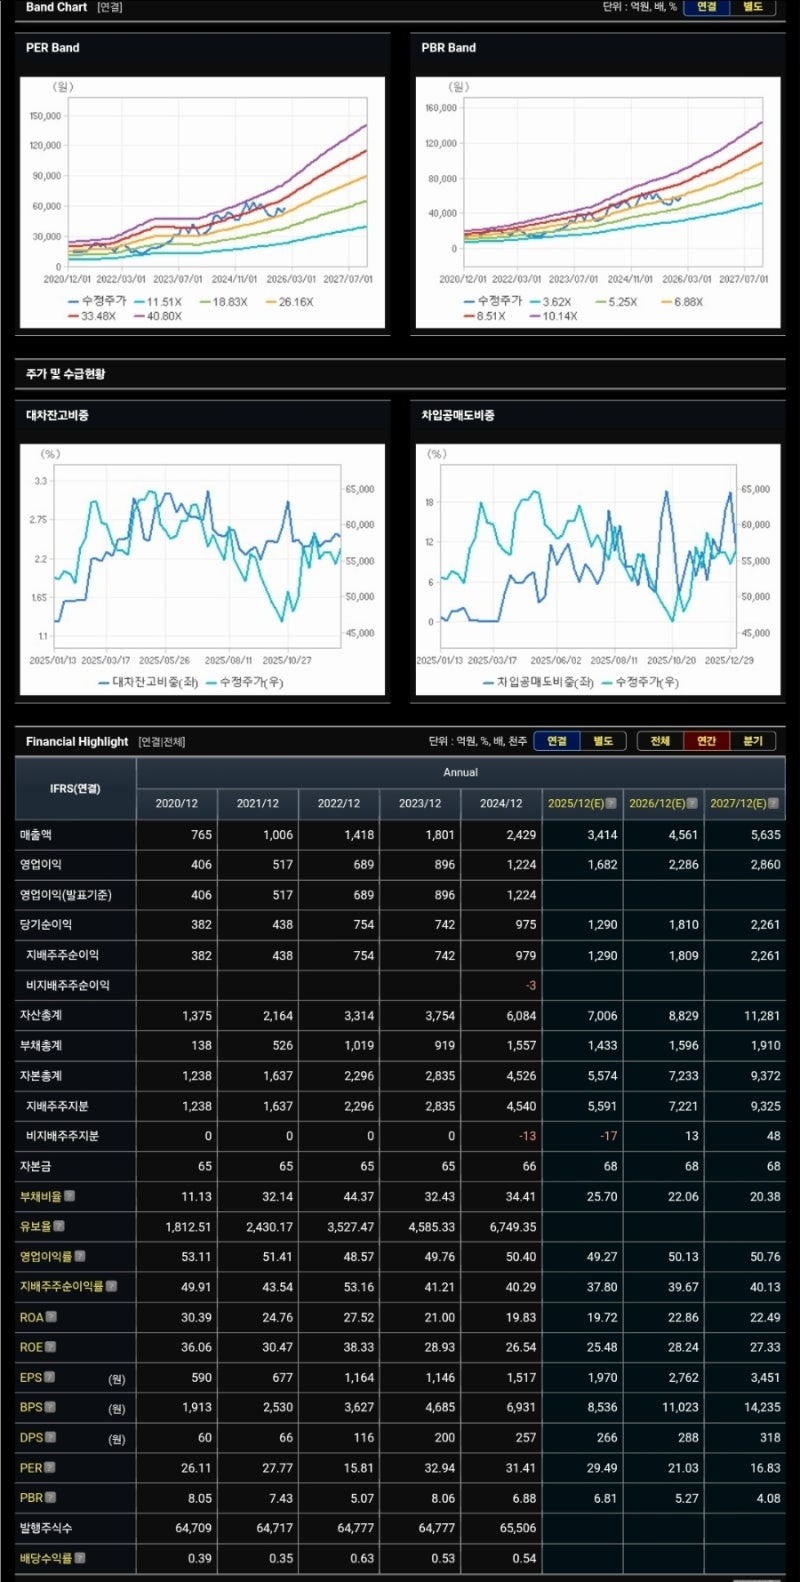Open help icon beside 배당수익률
The height and width of the screenshot is (1582, 800).
pos(80,1558)
